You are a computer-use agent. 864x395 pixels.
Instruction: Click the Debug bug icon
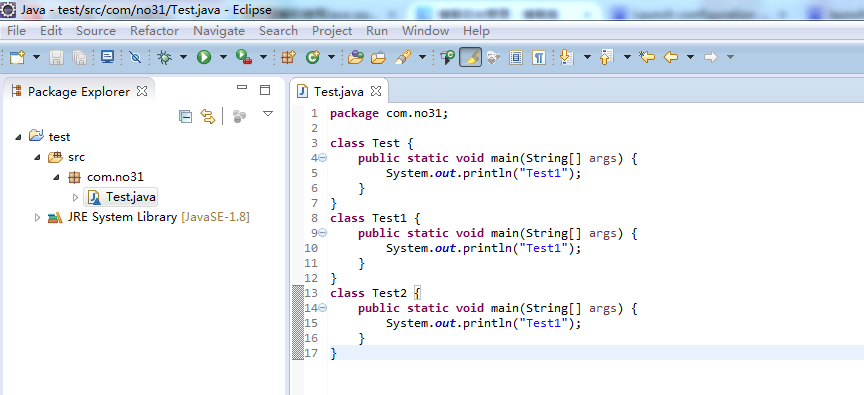(164, 57)
